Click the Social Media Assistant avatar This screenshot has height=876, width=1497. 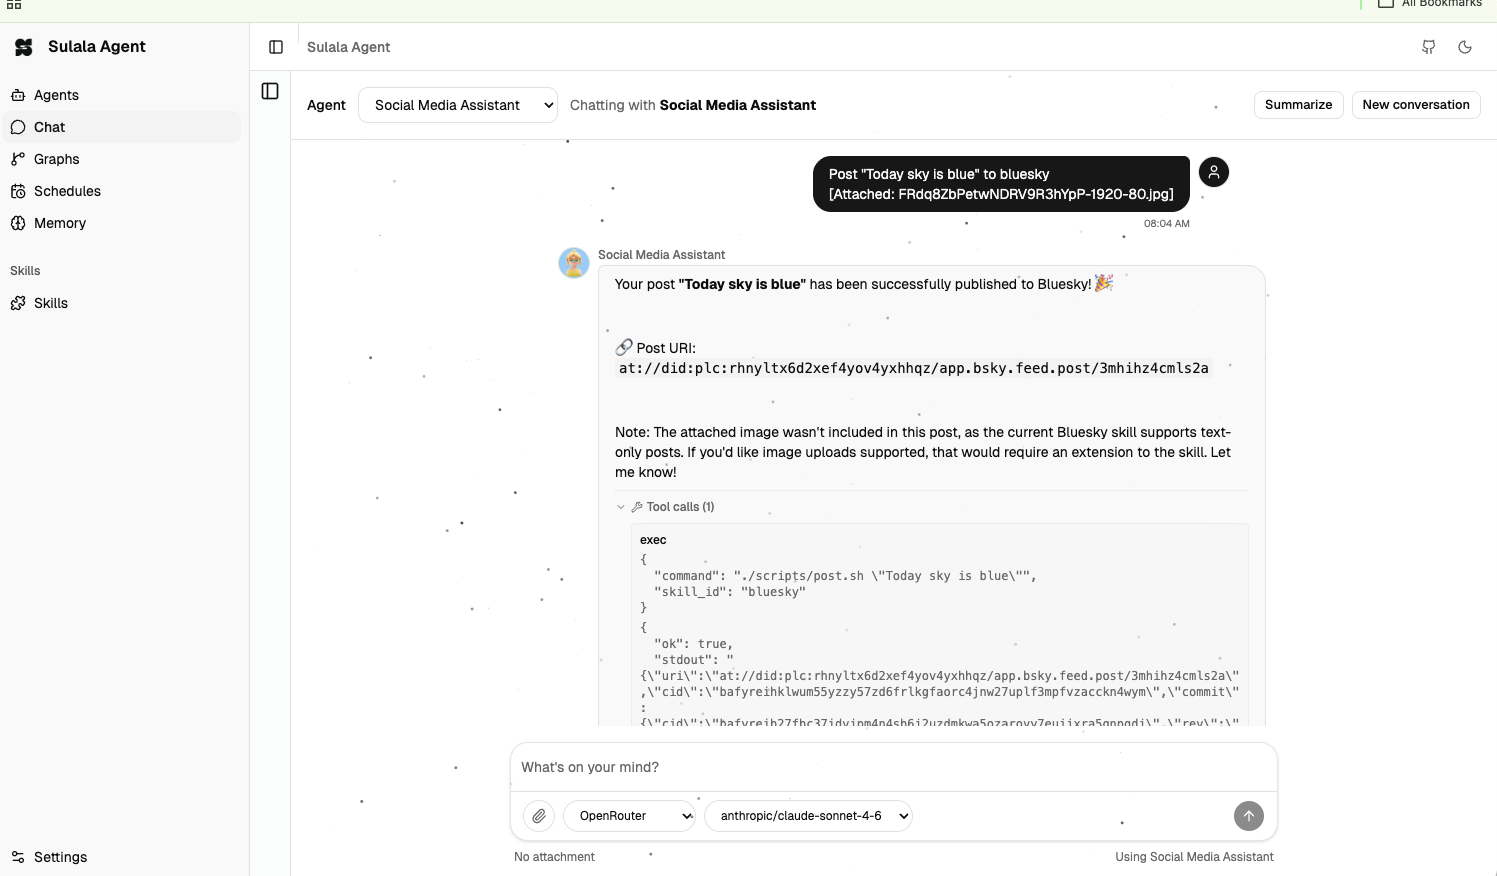click(x=574, y=263)
